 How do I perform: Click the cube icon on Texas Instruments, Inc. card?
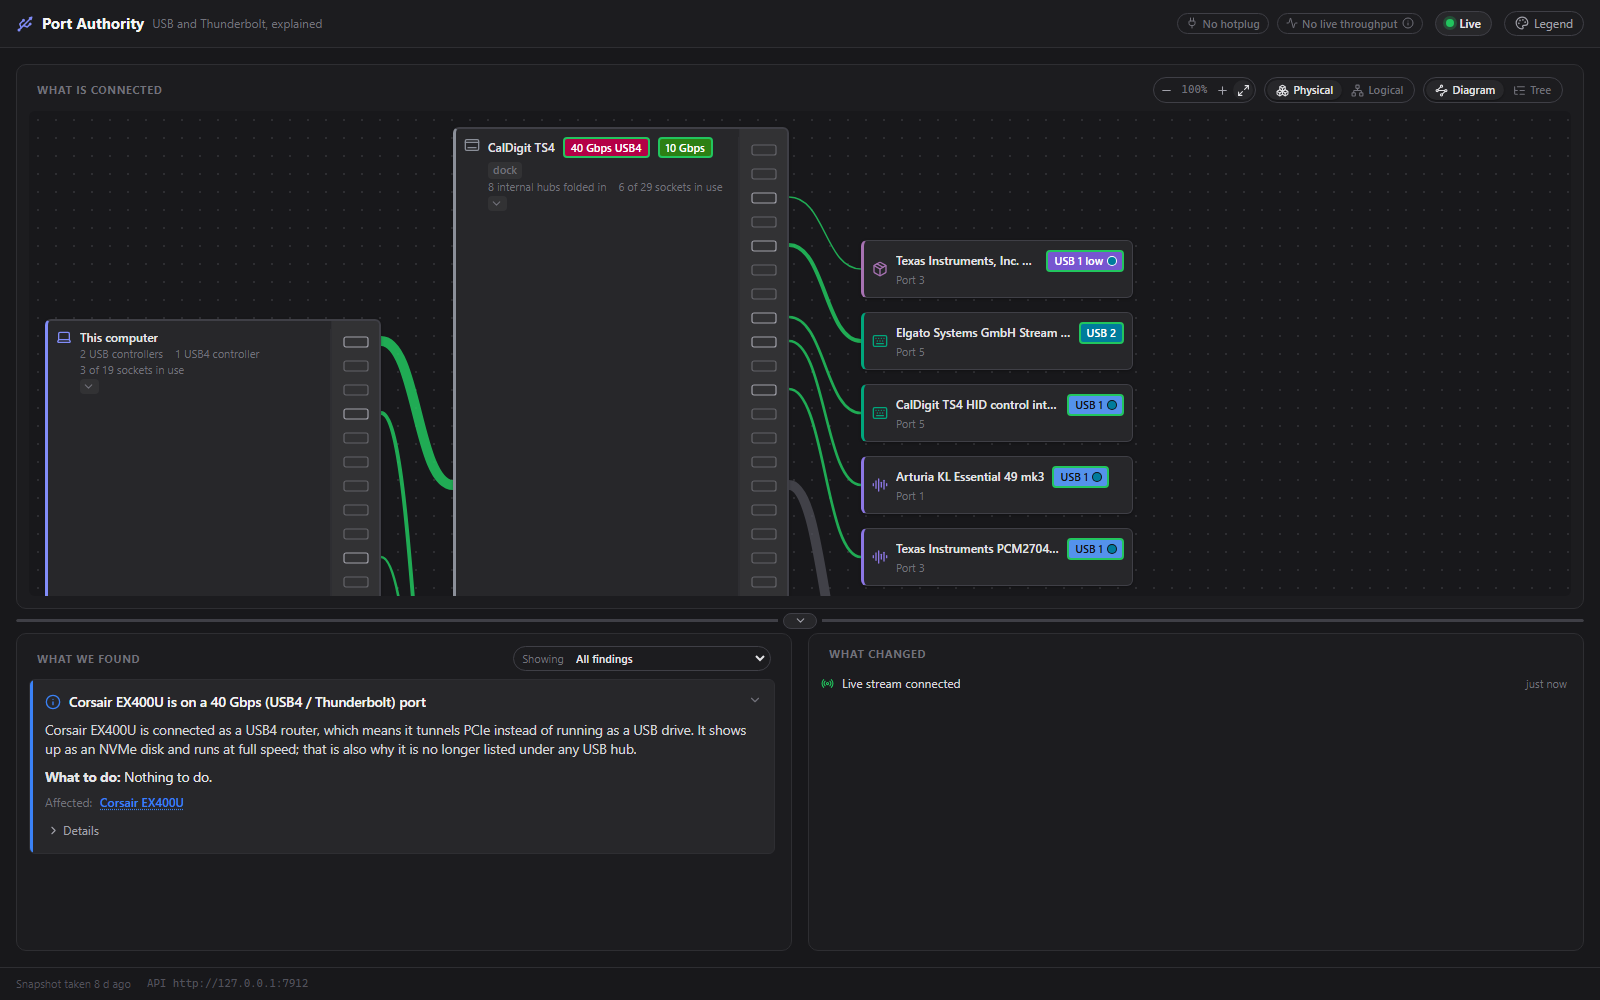(880, 269)
